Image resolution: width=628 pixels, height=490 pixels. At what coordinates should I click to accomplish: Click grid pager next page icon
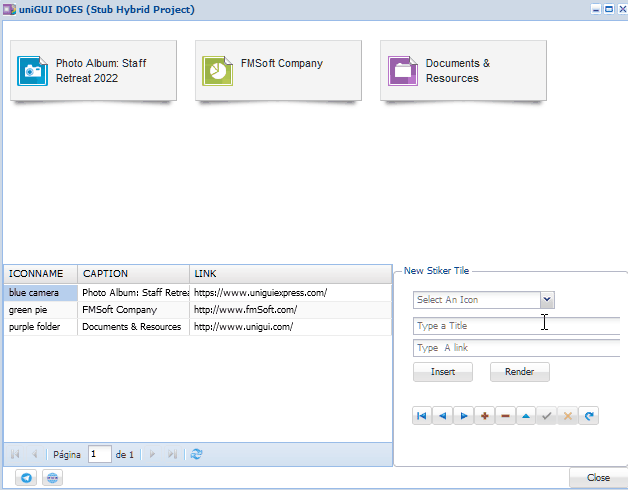coord(152,454)
